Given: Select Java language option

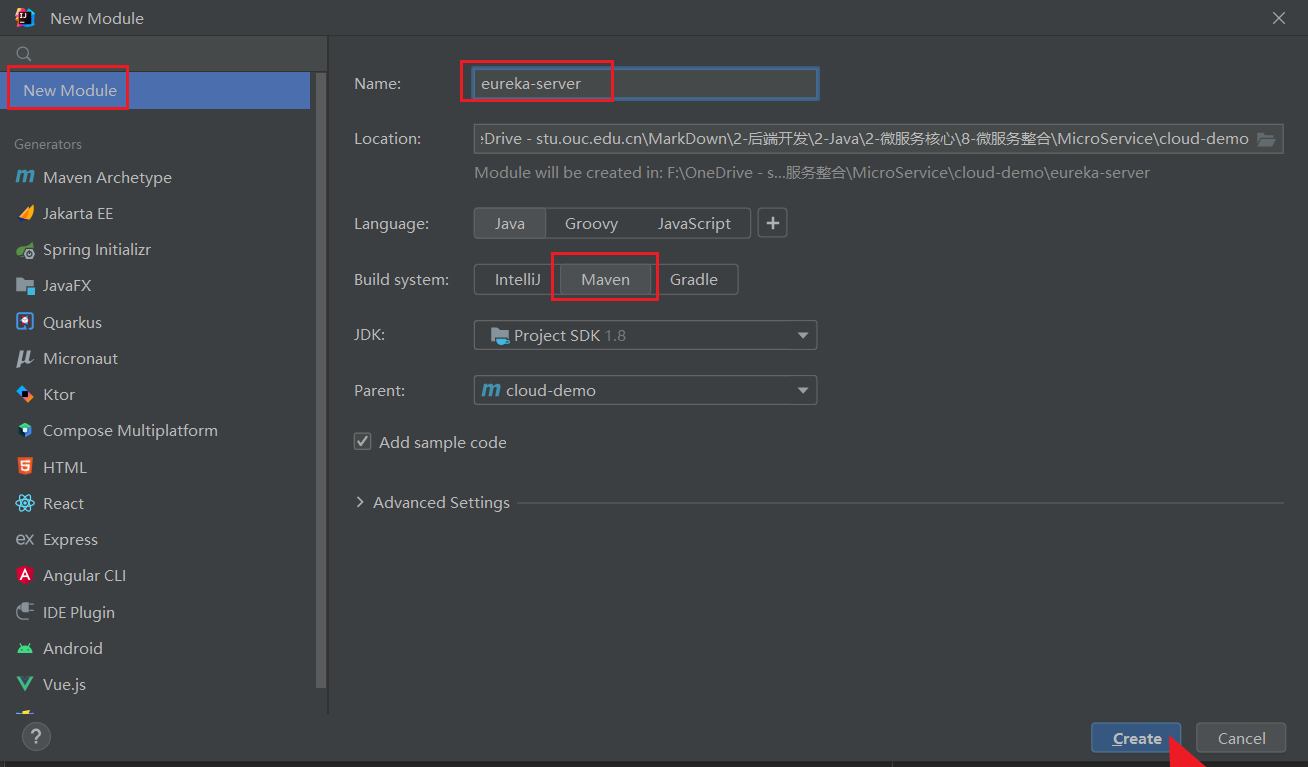Looking at the screenshot, I should click(x=510, y=223).
